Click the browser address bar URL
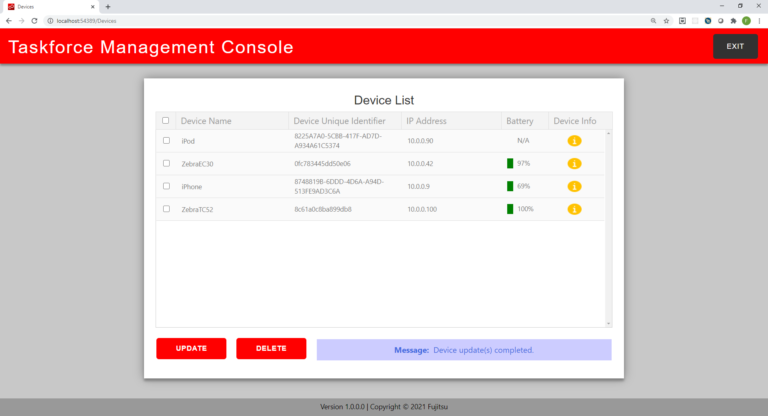Viewport: 768px width, 416px height. [86, 21]
